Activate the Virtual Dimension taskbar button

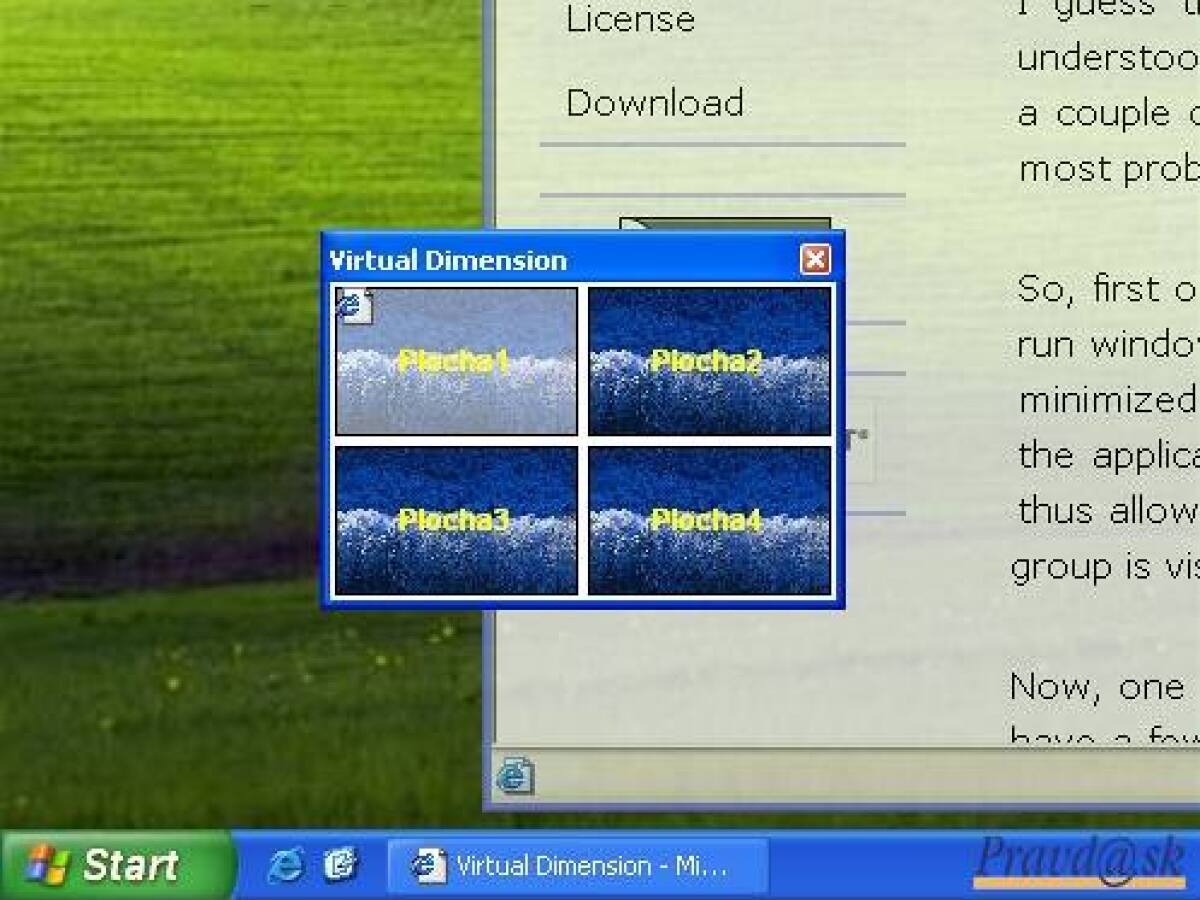(578, 866)
